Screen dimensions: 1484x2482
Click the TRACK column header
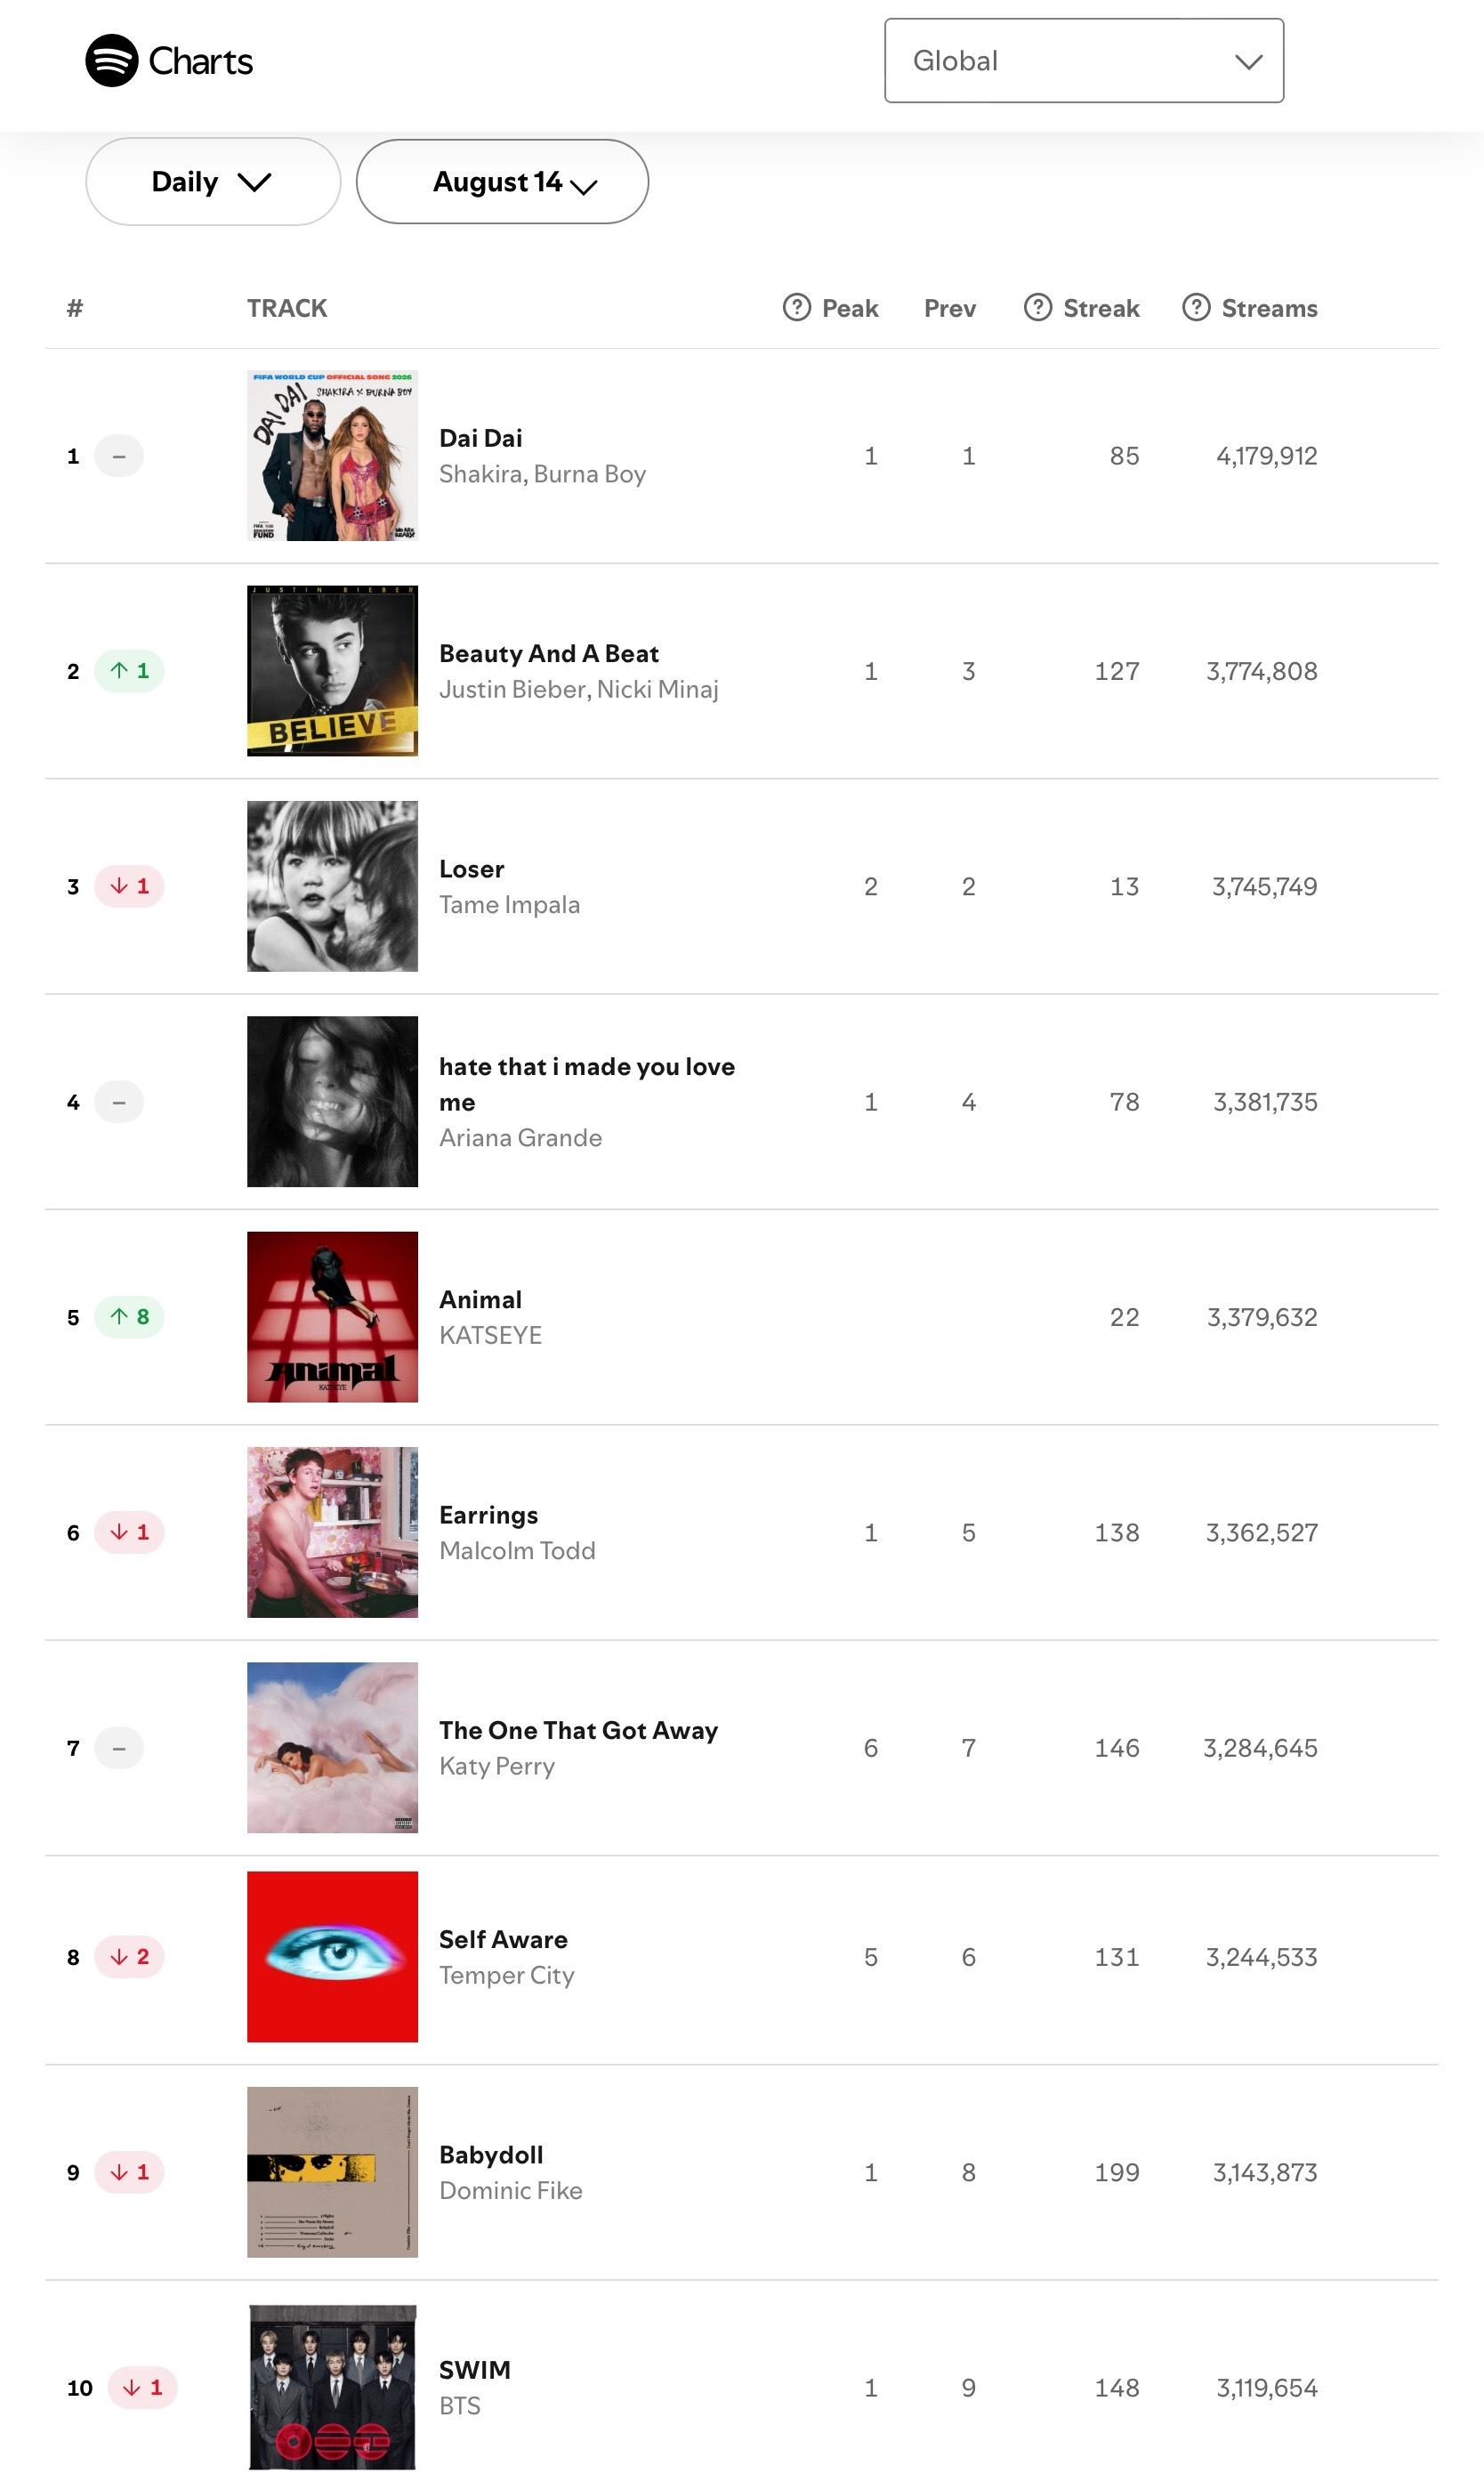coord(287,308)
